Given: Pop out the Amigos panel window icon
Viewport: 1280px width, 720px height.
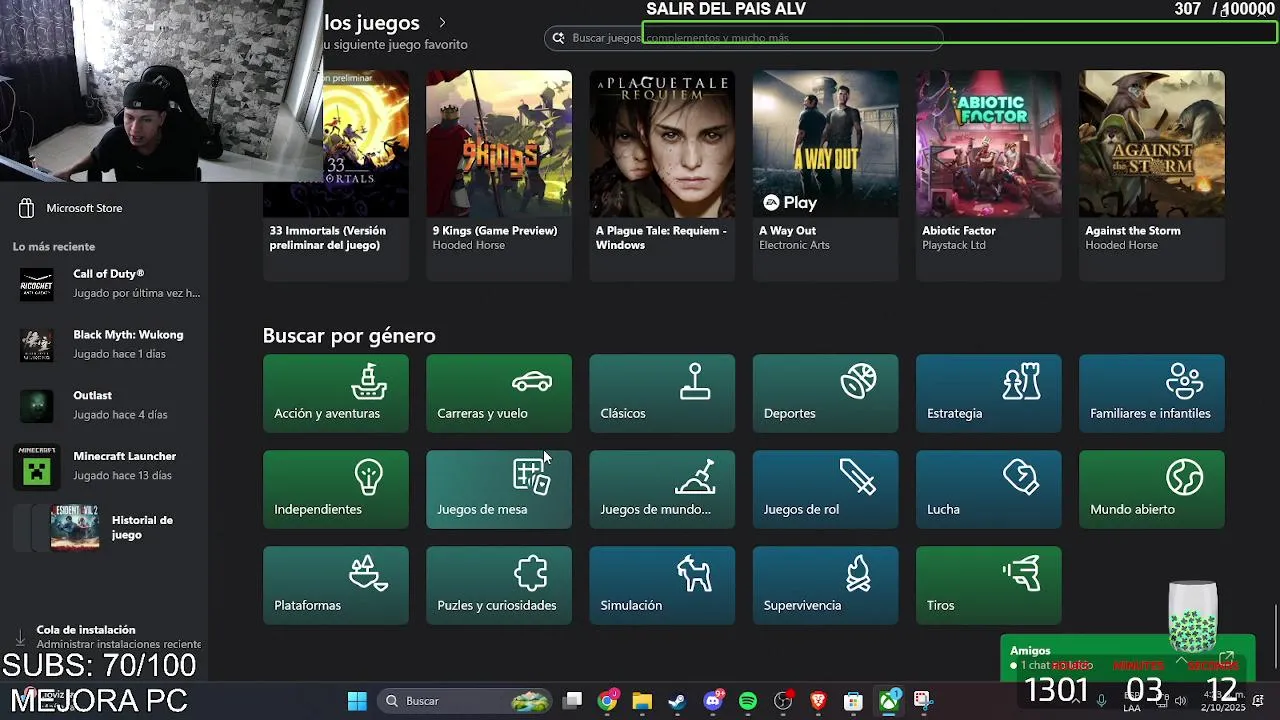Looking at the screenshot, I should [1227, 658].
